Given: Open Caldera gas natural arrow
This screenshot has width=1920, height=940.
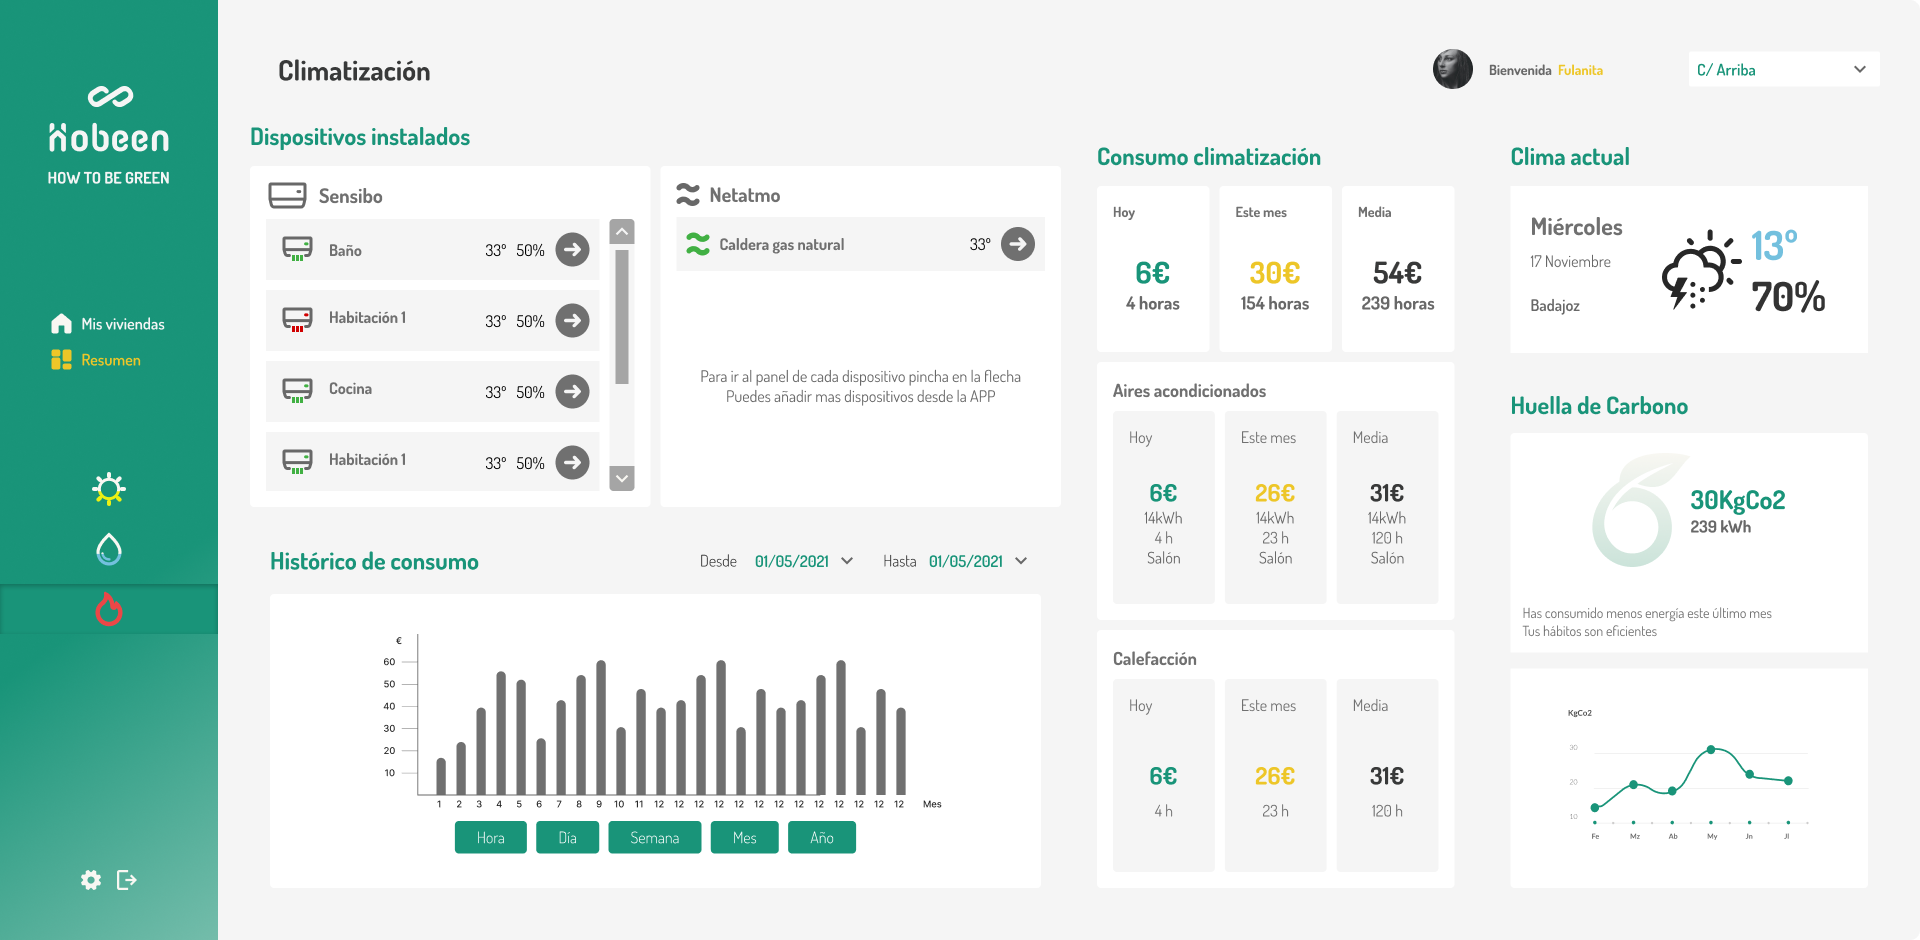Looking at the screenshot, I should (x=1017, y=244).
